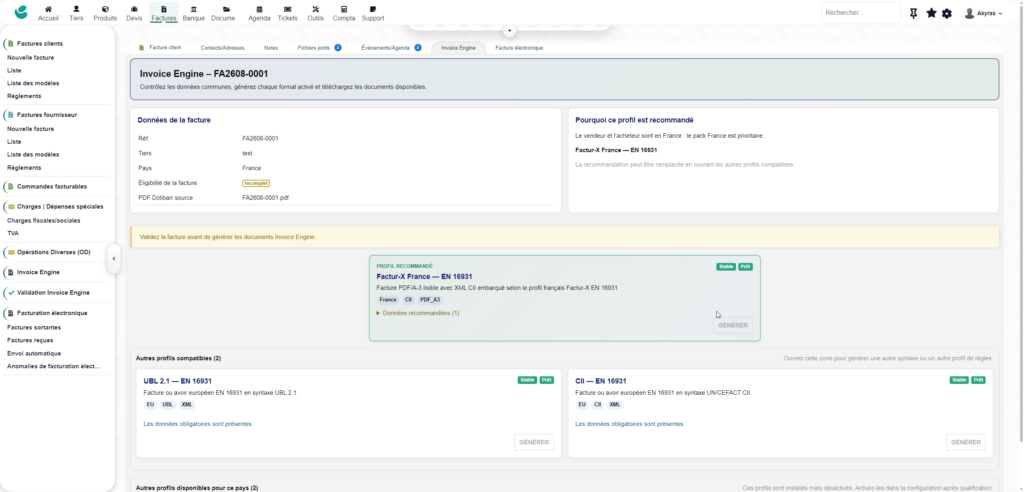Click the search field Rechercher

(861, 12)
